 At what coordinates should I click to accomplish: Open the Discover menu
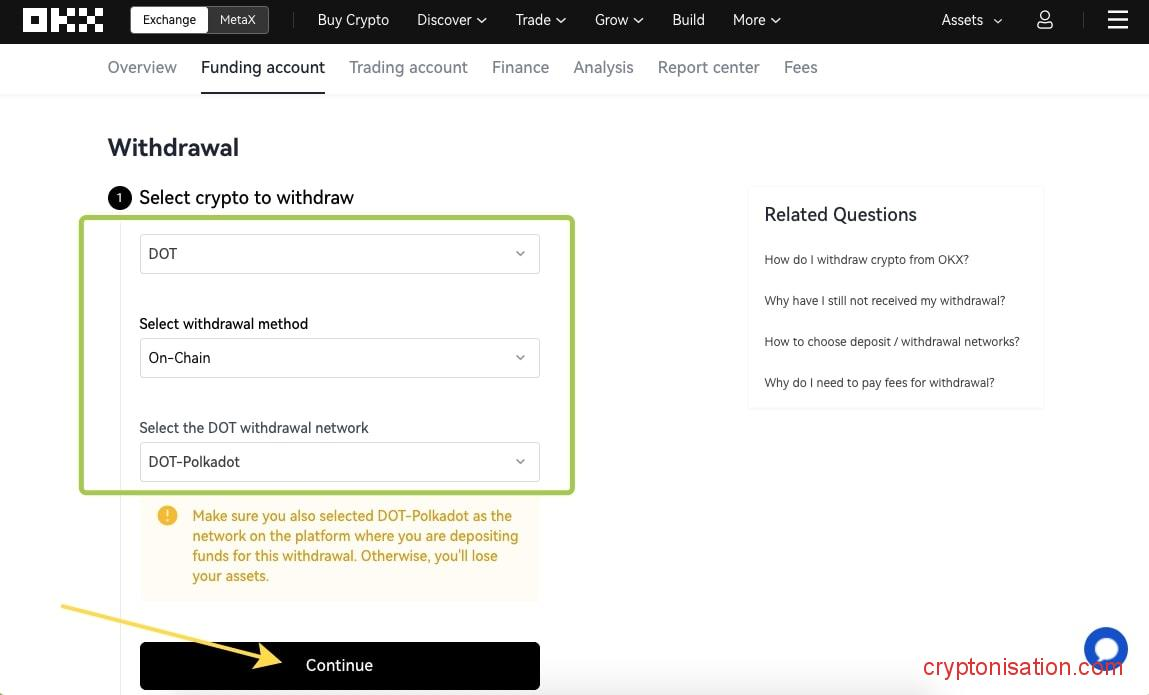452,20
